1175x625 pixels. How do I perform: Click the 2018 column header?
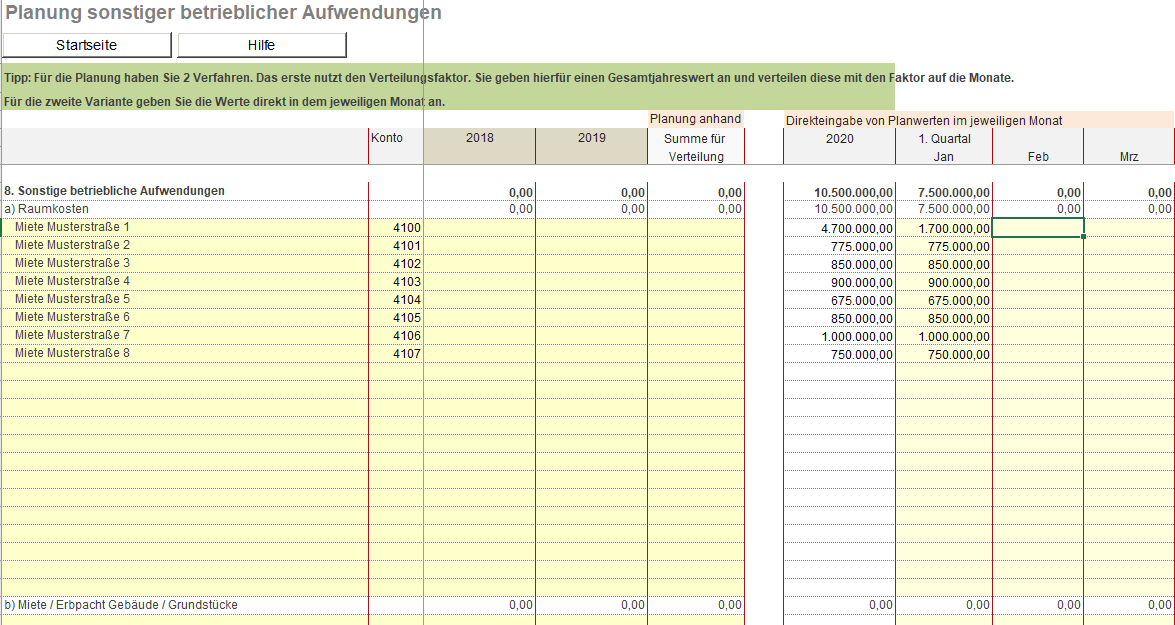480,146
